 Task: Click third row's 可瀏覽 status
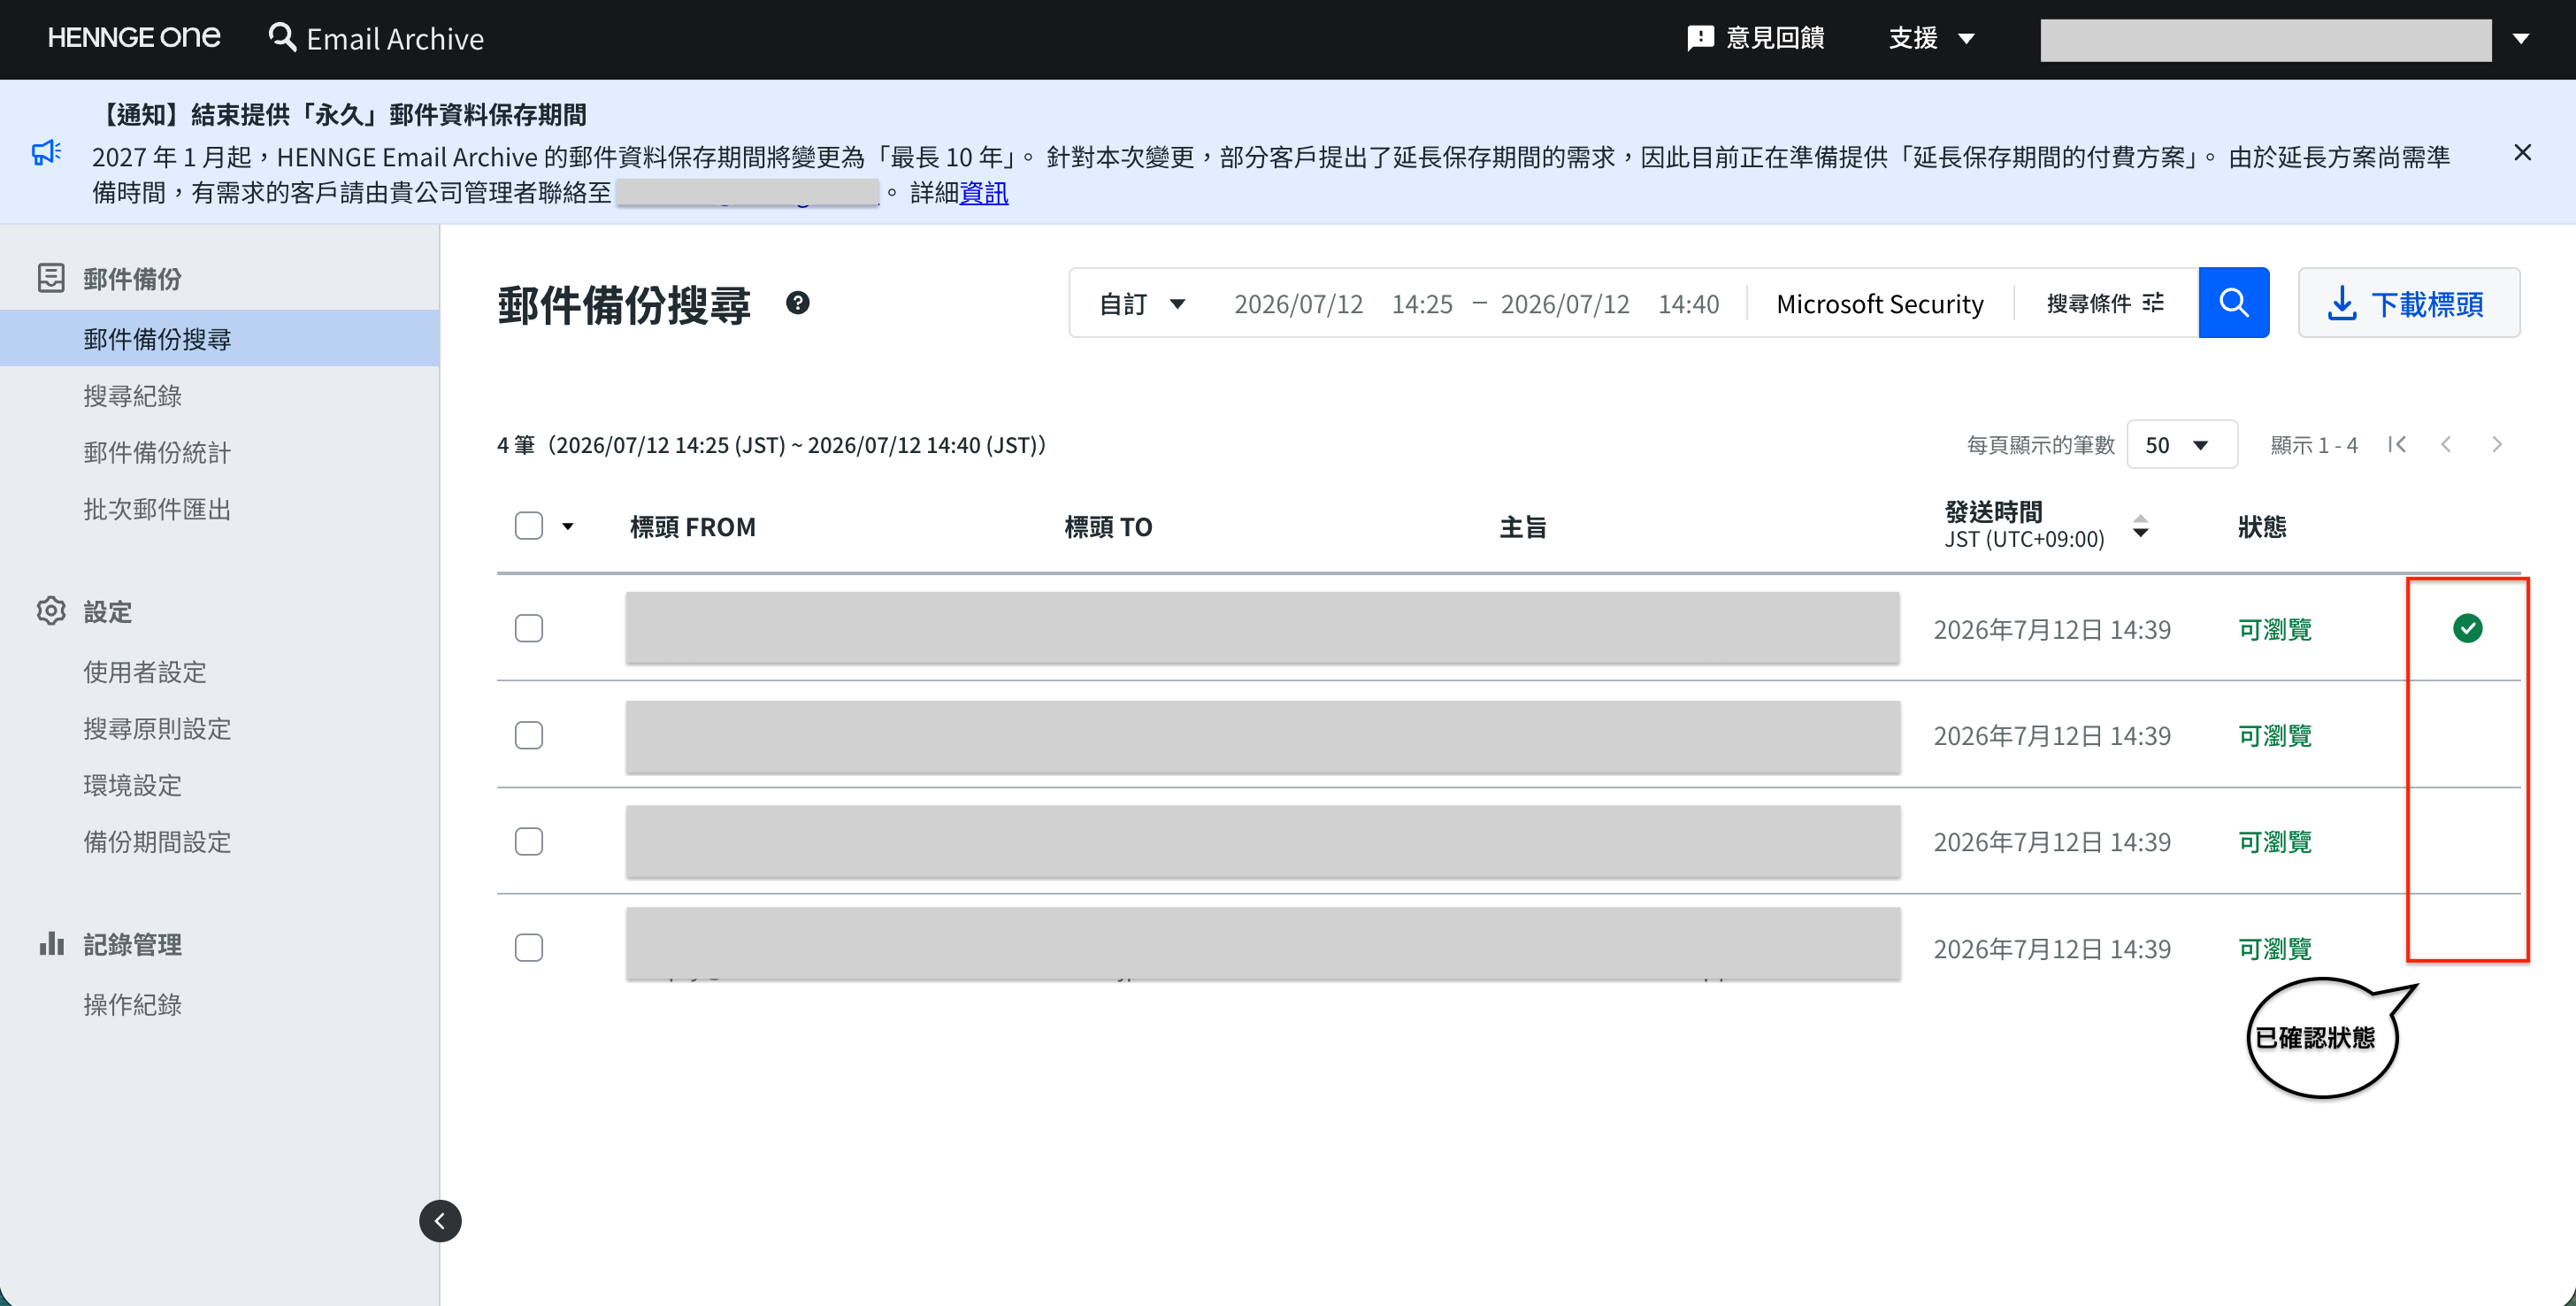pos(2274,841)
